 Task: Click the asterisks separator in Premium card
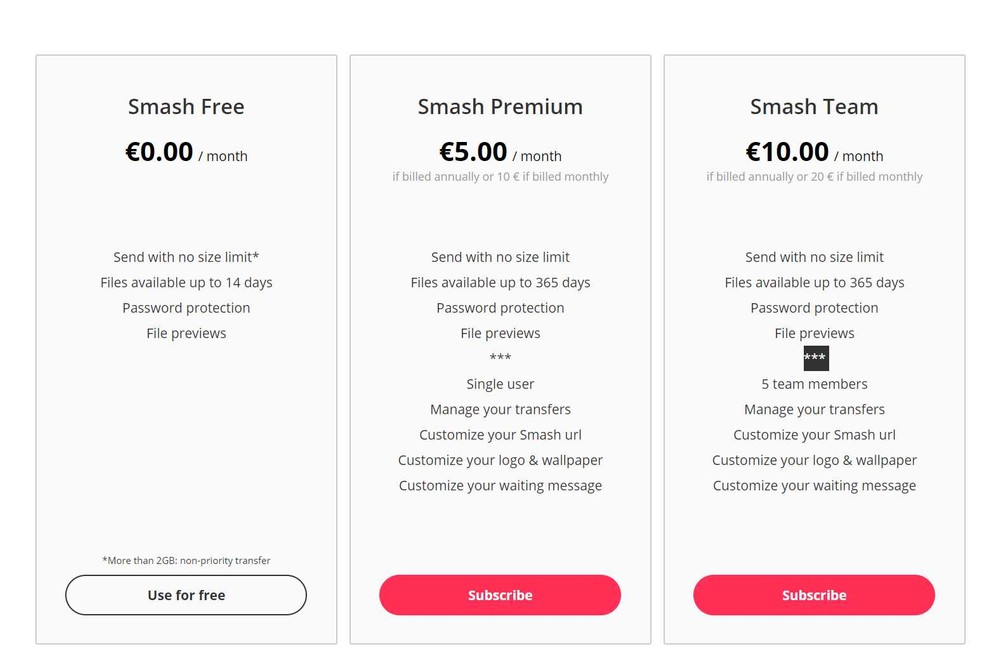(x=500, y=358)
